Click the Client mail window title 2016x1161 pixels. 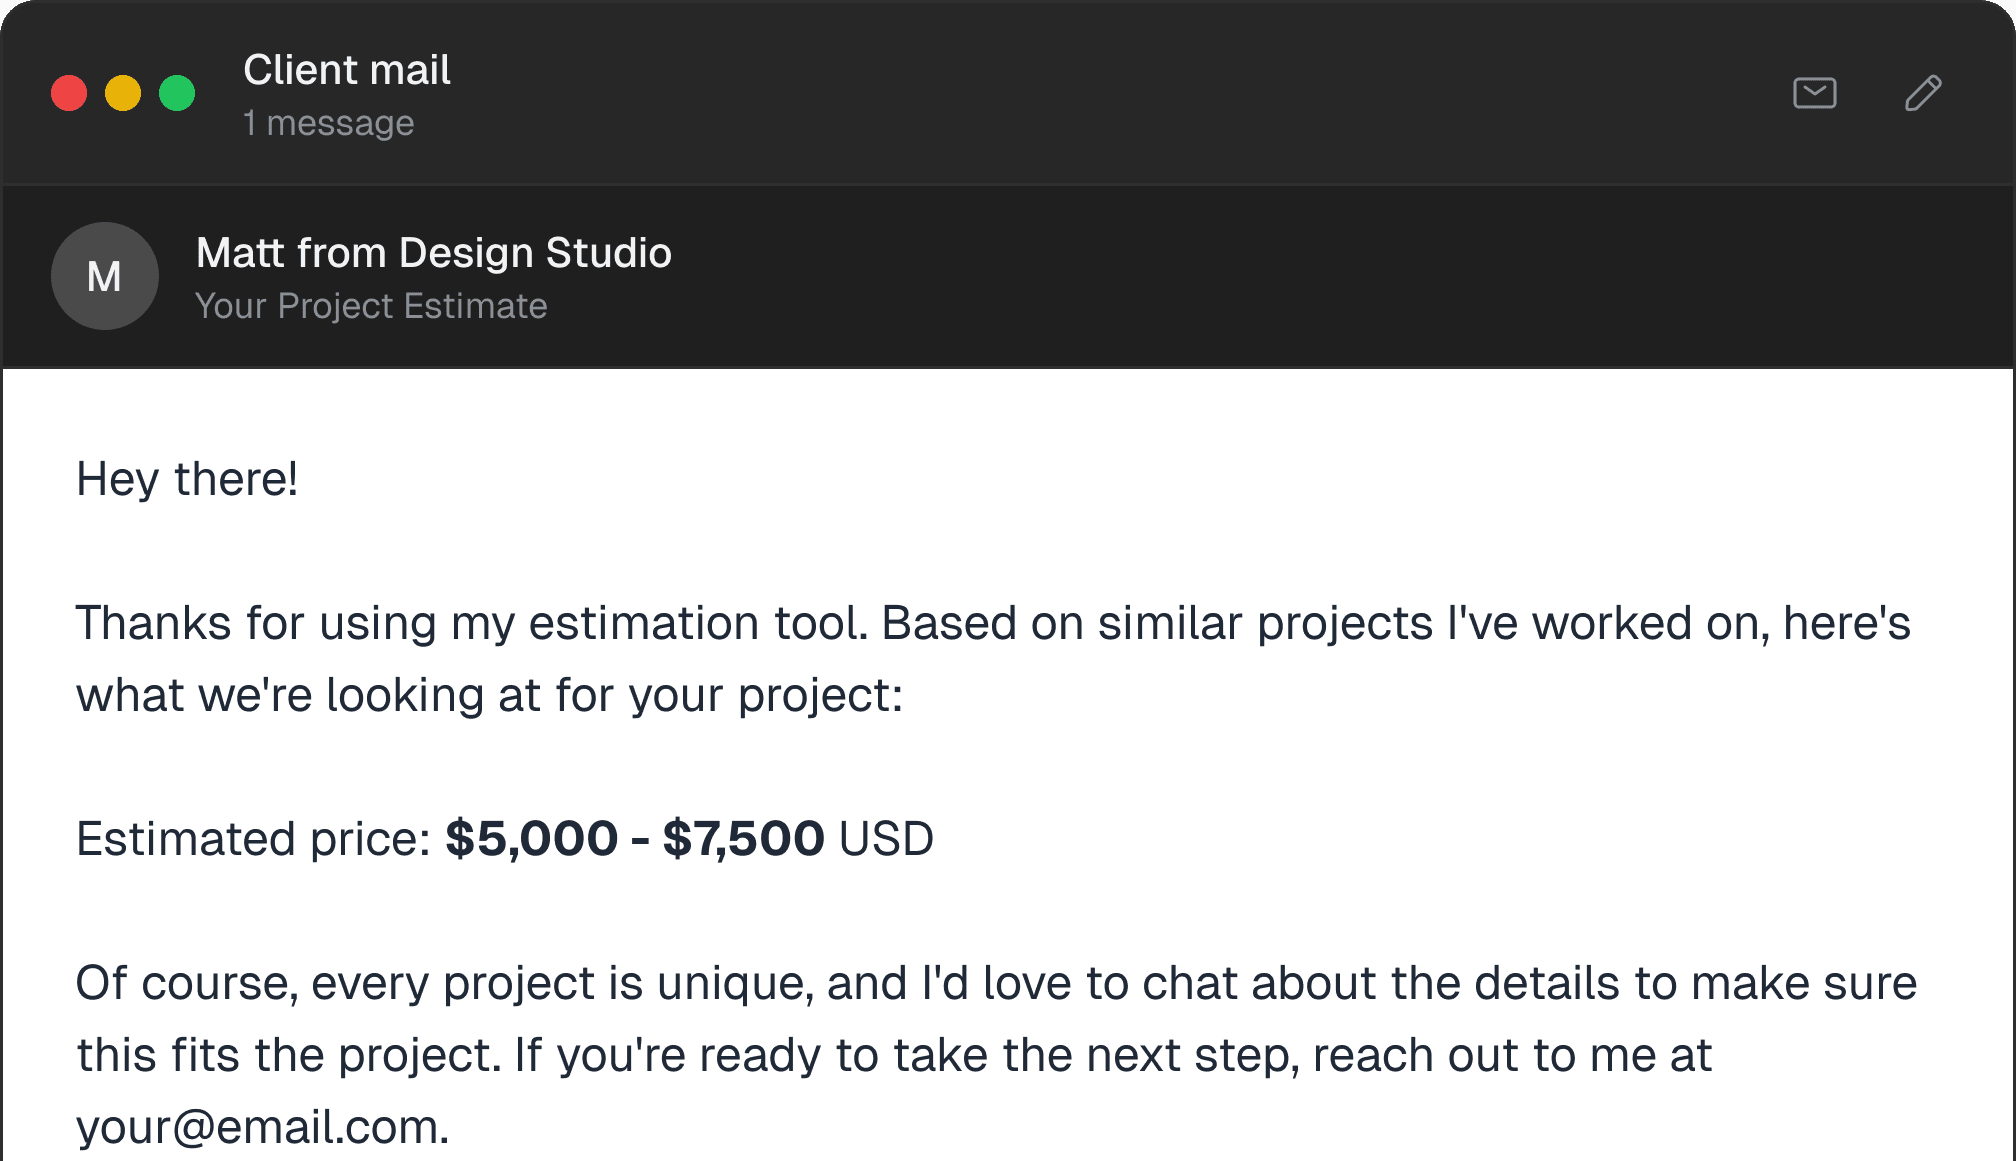point(347,70)
